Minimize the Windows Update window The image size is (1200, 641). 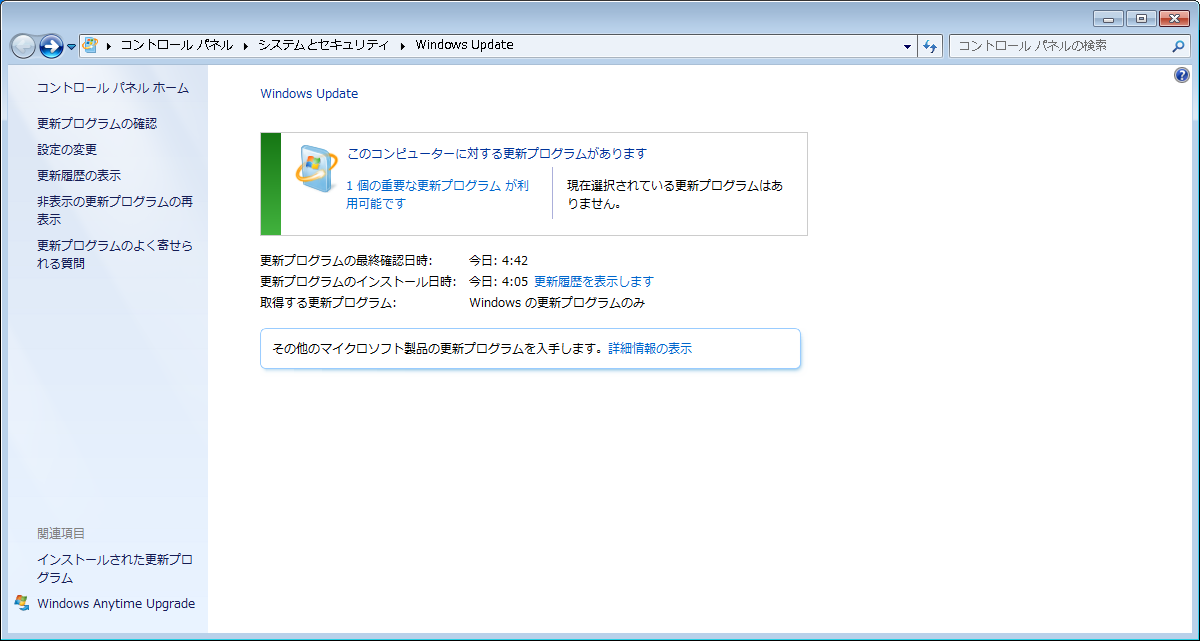1108,18
